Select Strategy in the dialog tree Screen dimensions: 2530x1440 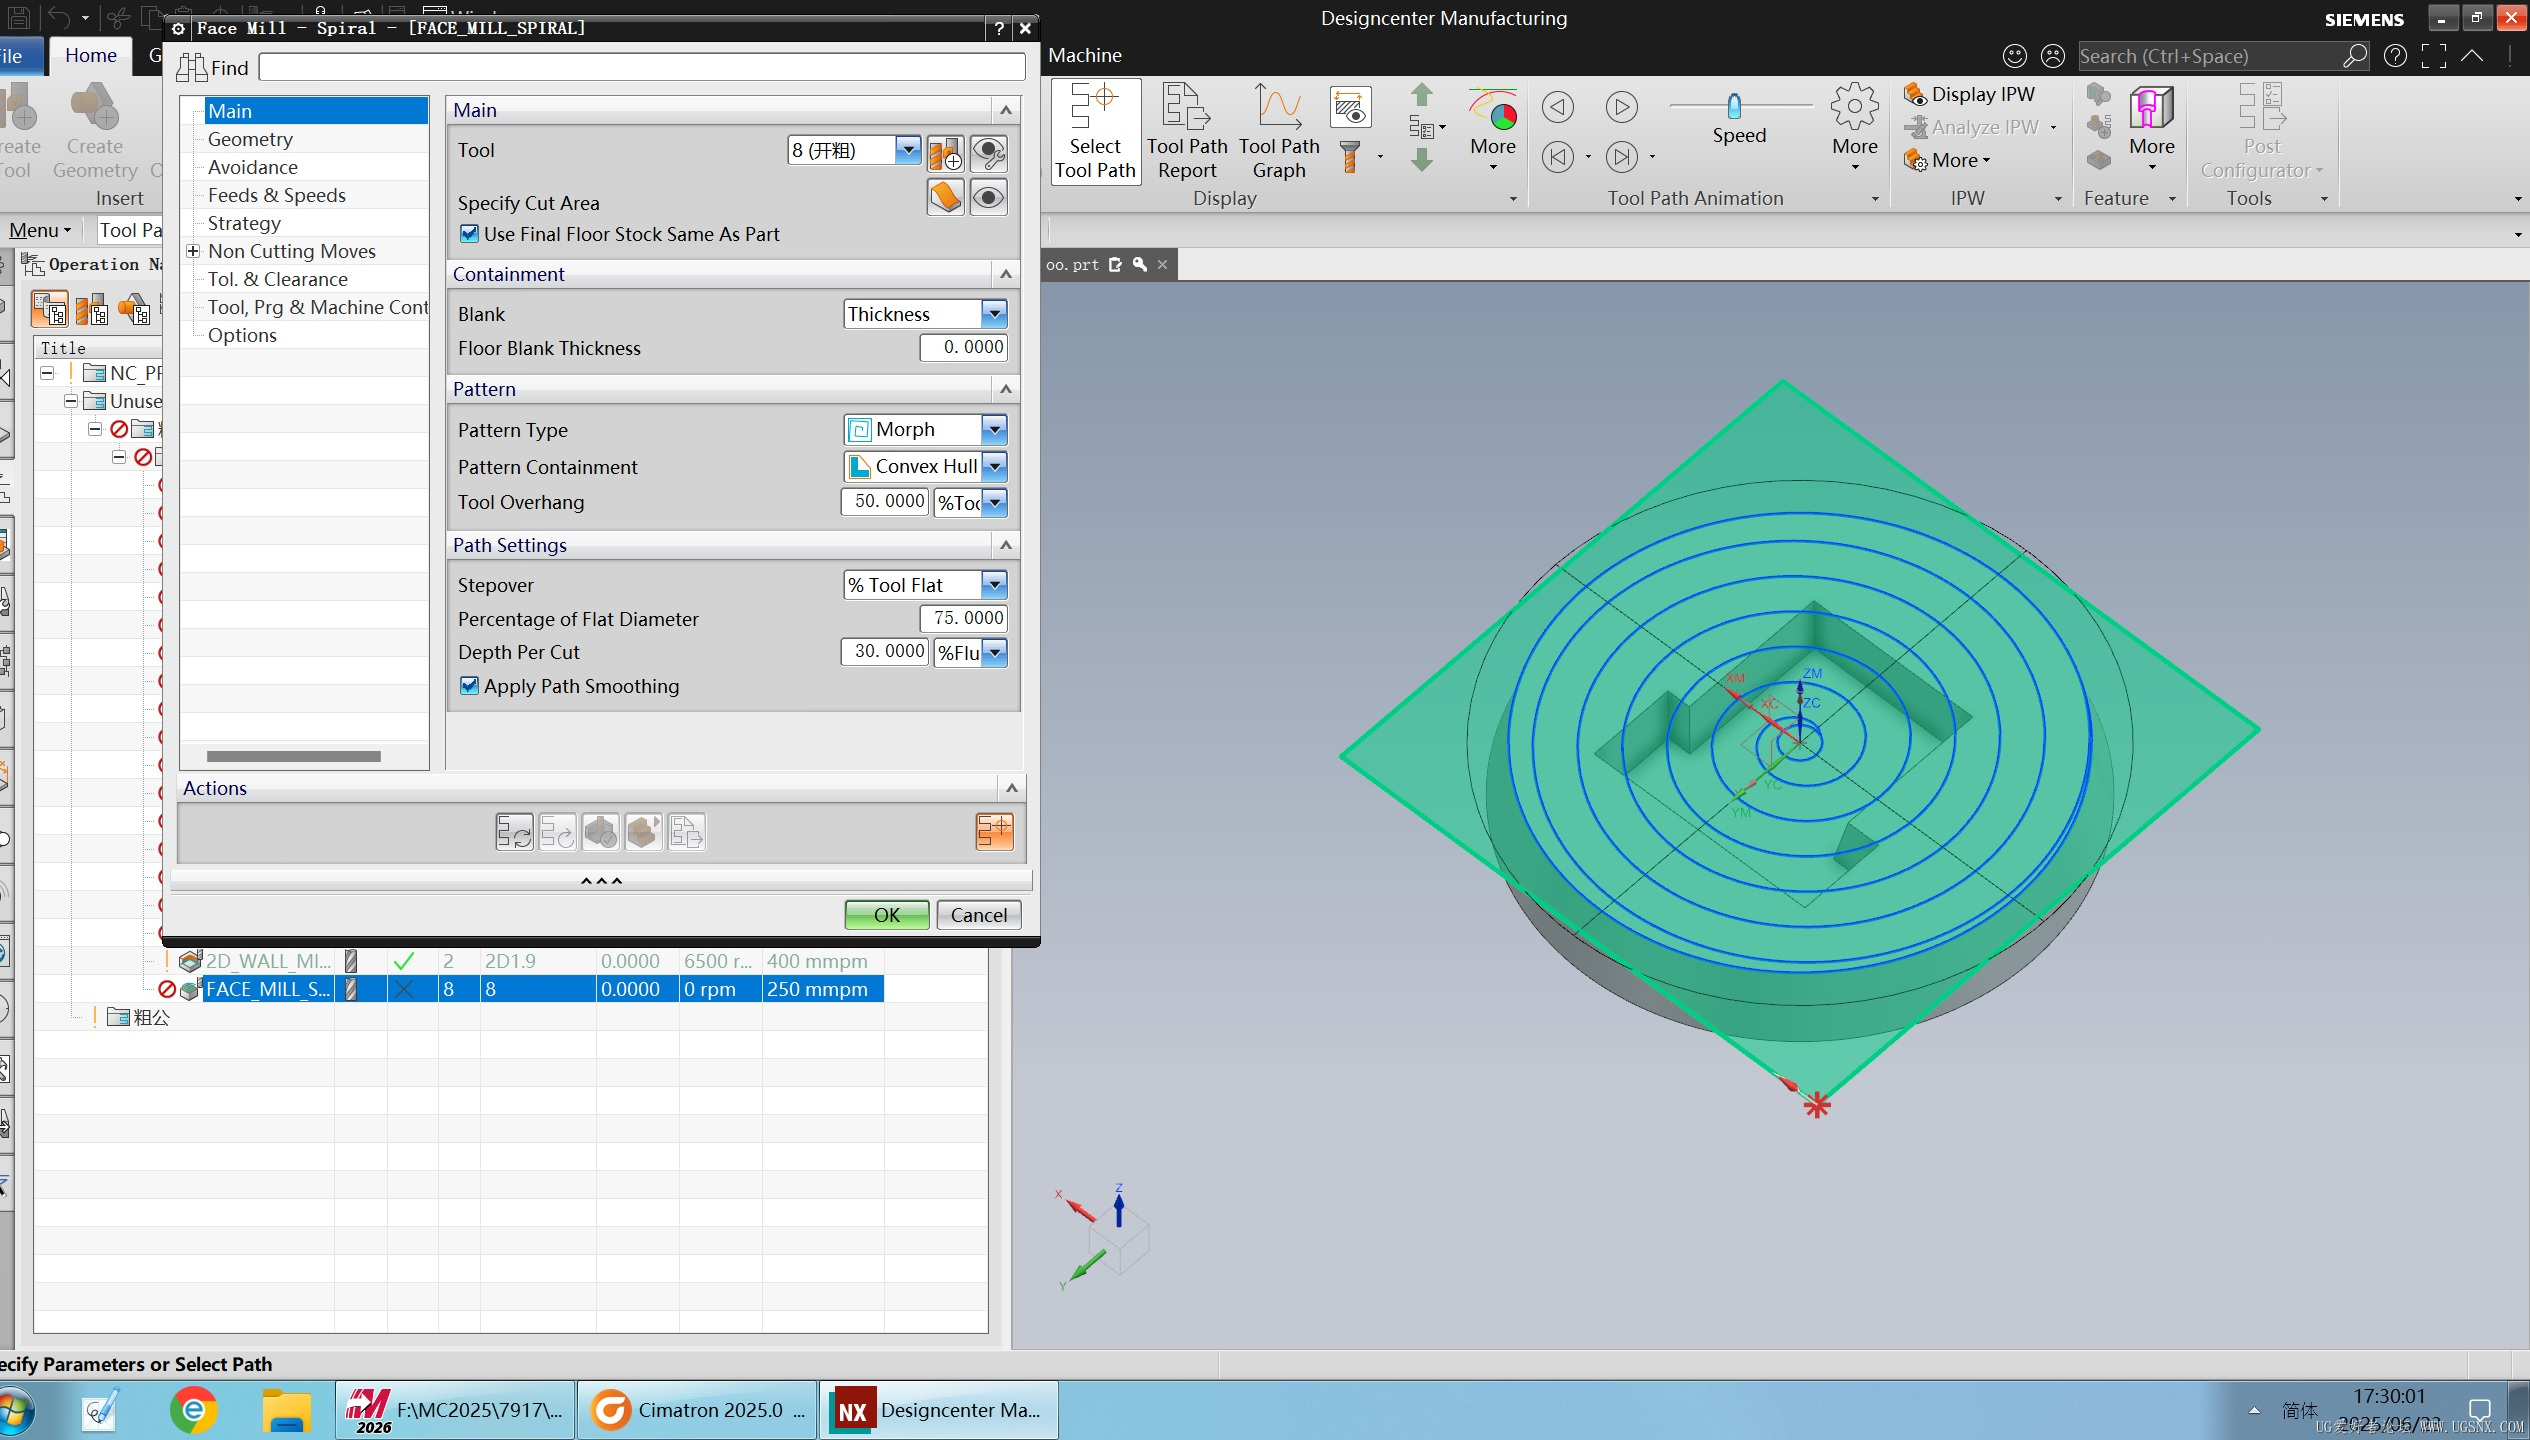click(x=244, y=223)
